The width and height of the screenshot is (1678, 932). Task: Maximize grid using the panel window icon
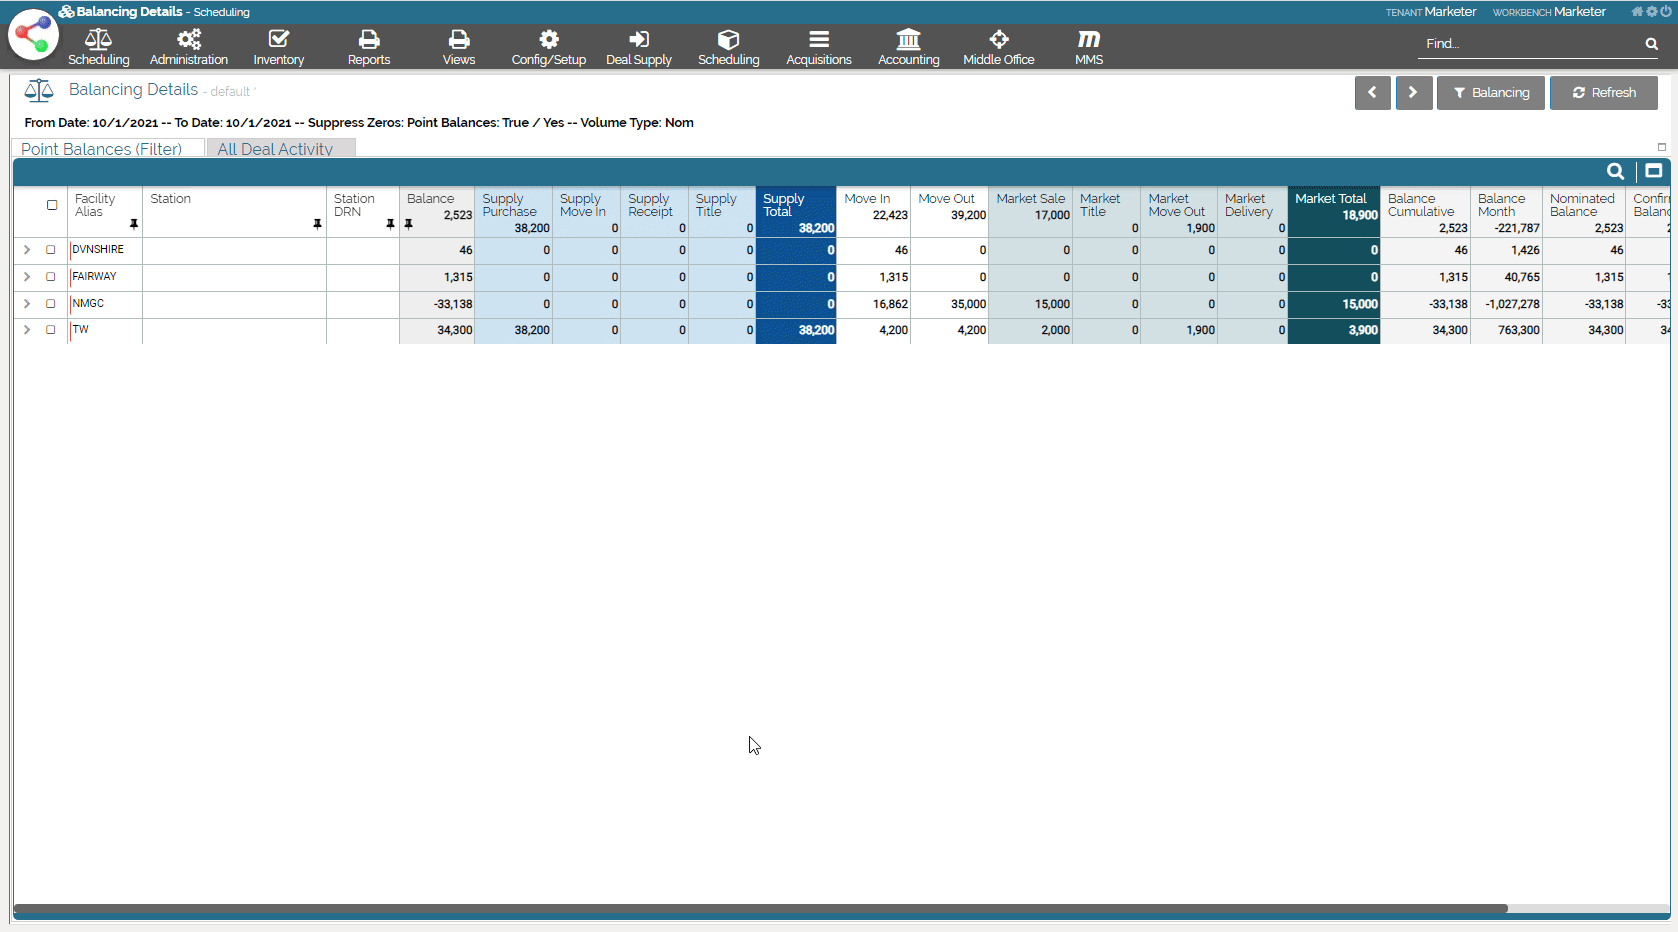coord(1654,172)
